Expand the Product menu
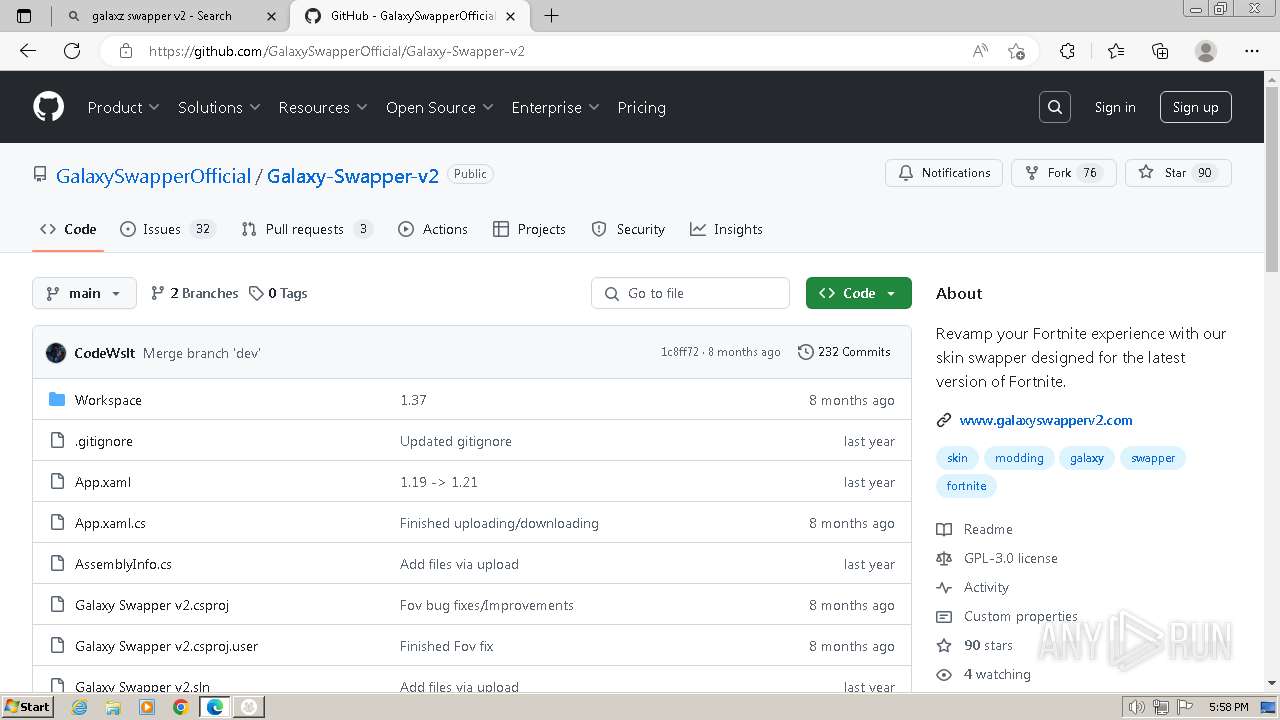1280x720 pixels. [123, 107]
